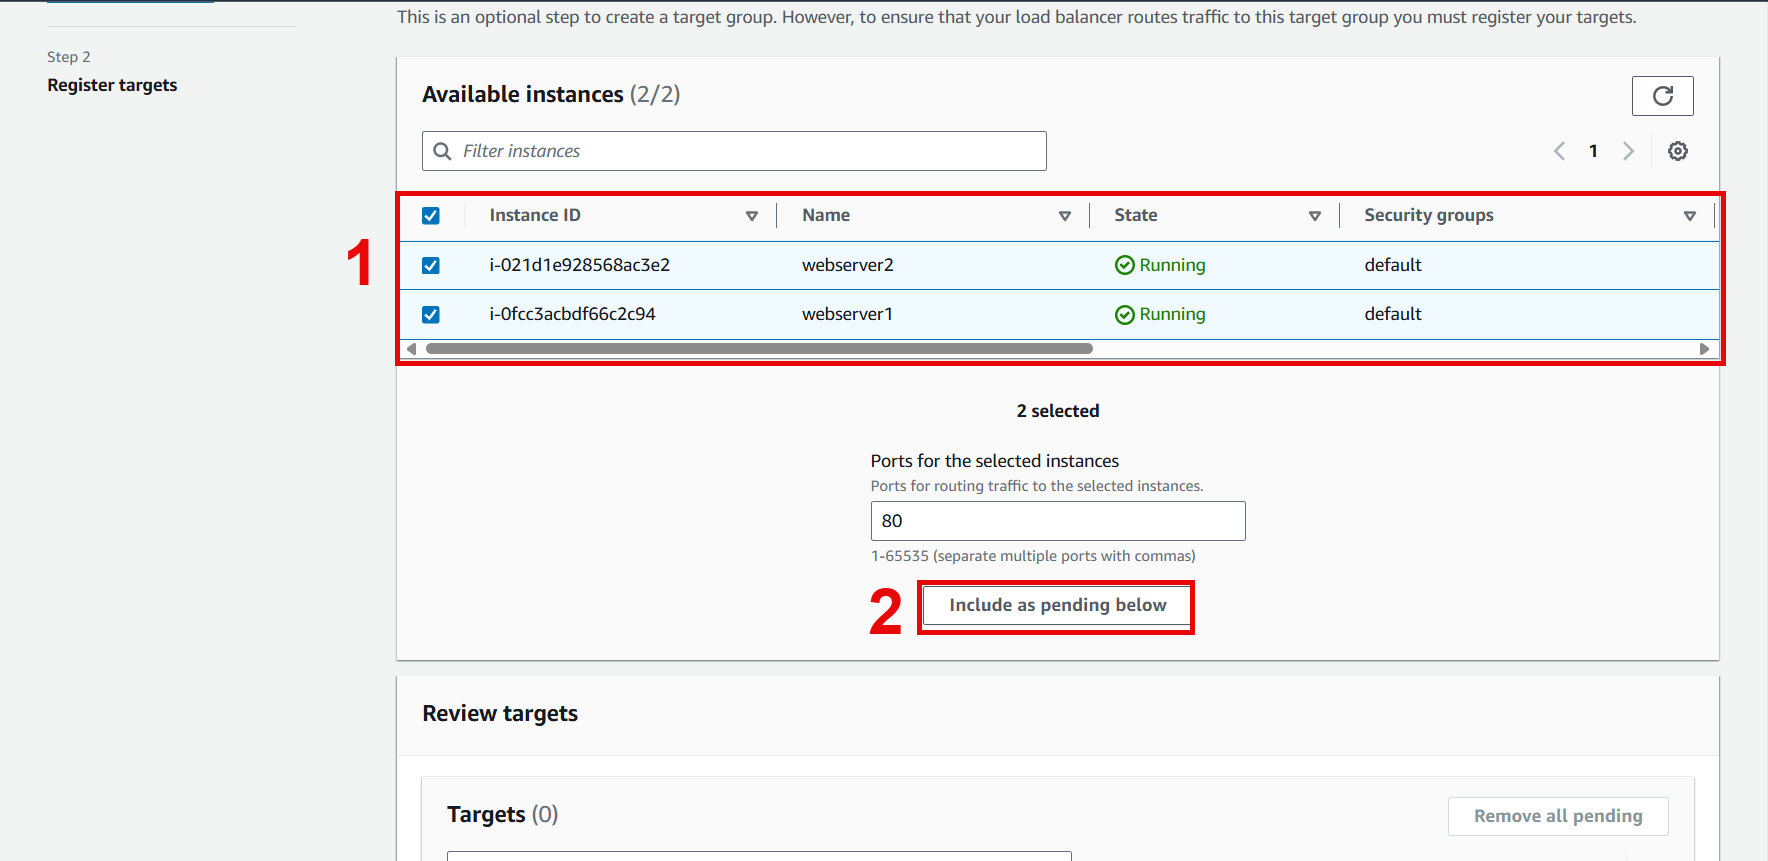Uncheck instance i-021d1e928568ac3e2 checkbox

[431, 265]
